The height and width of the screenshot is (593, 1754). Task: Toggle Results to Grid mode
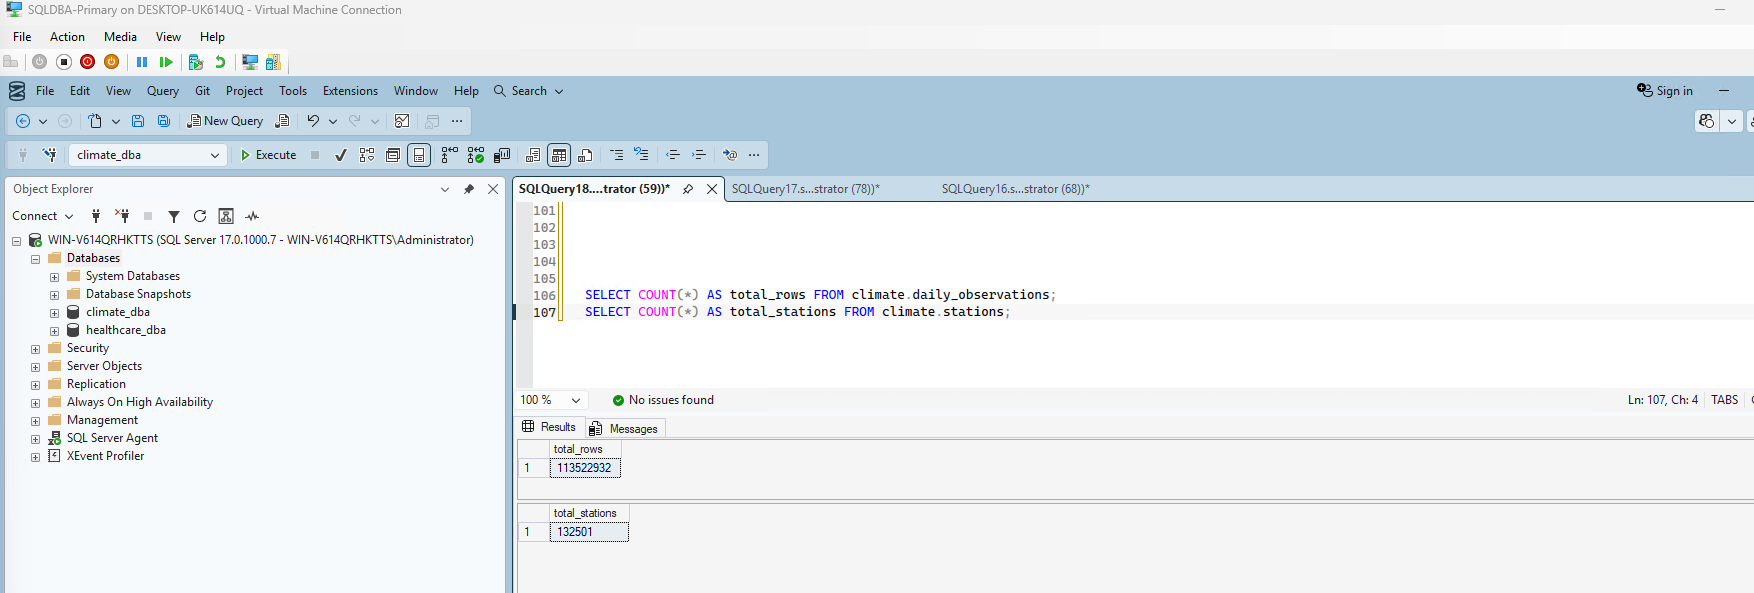coord(559,155)
